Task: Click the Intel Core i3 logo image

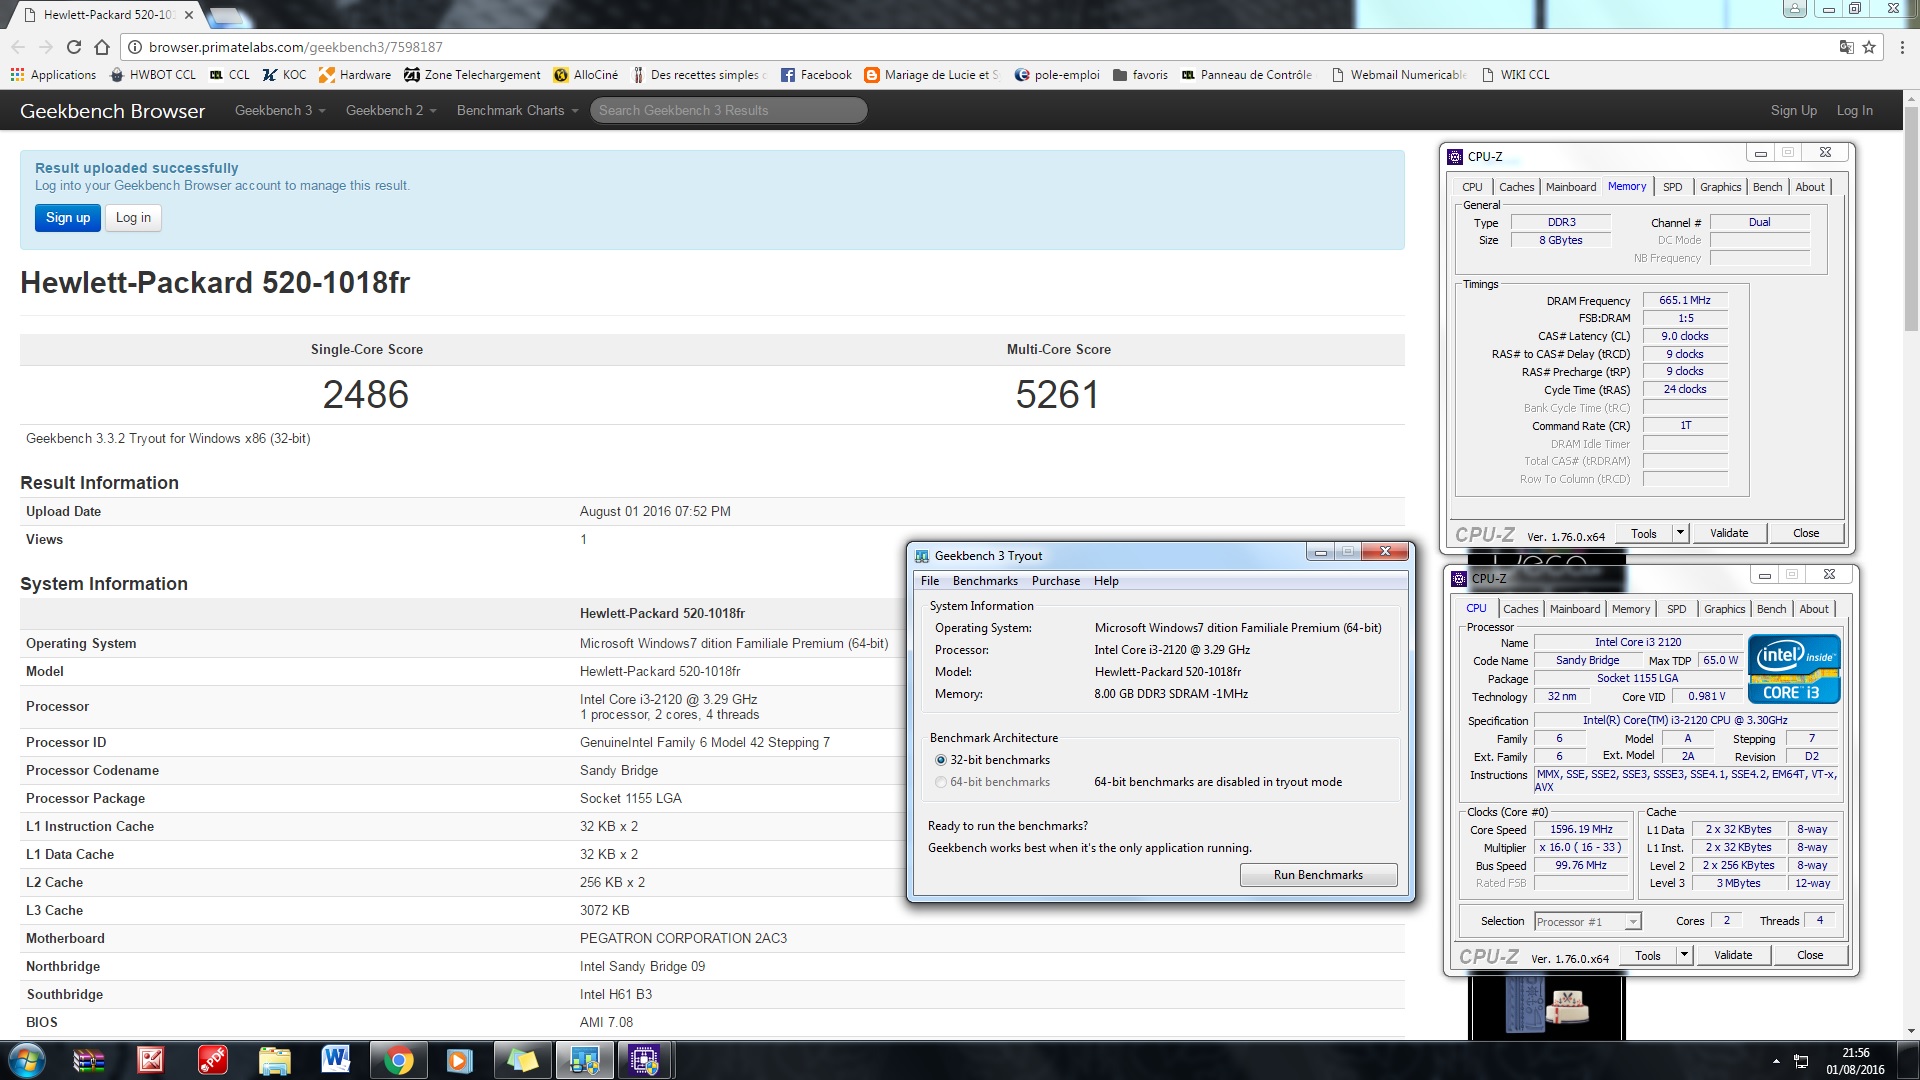Action: [x=1794, y=669]
